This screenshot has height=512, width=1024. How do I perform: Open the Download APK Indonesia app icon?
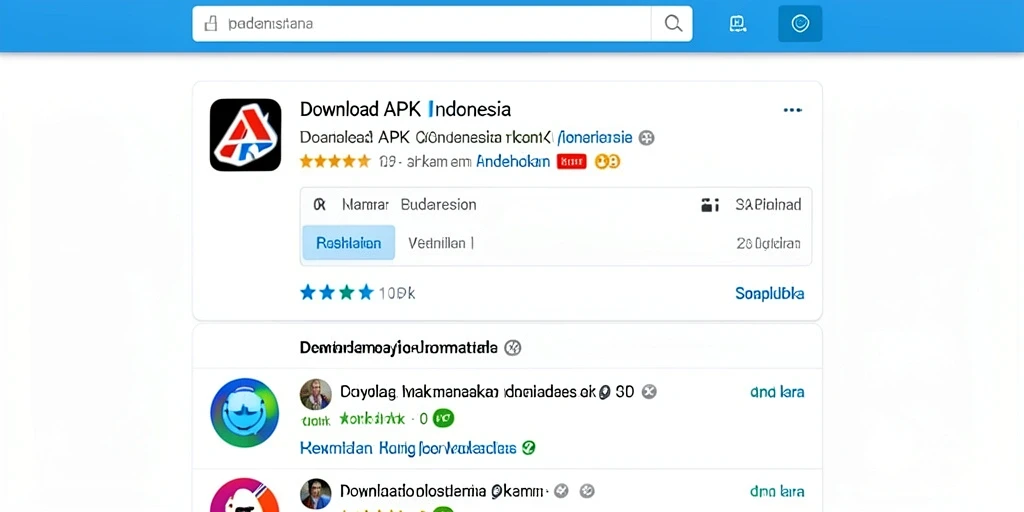246,135
